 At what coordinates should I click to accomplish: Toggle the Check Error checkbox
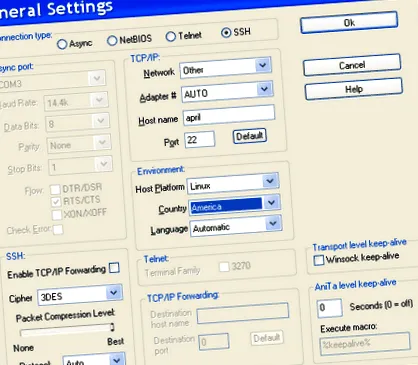tap(58, 230)
